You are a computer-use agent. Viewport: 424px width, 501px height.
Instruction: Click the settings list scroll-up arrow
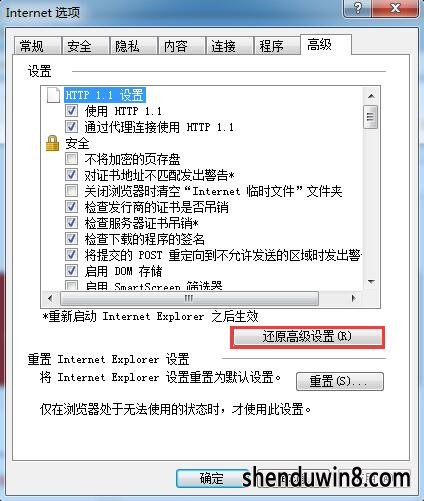(x=371, y=96)
